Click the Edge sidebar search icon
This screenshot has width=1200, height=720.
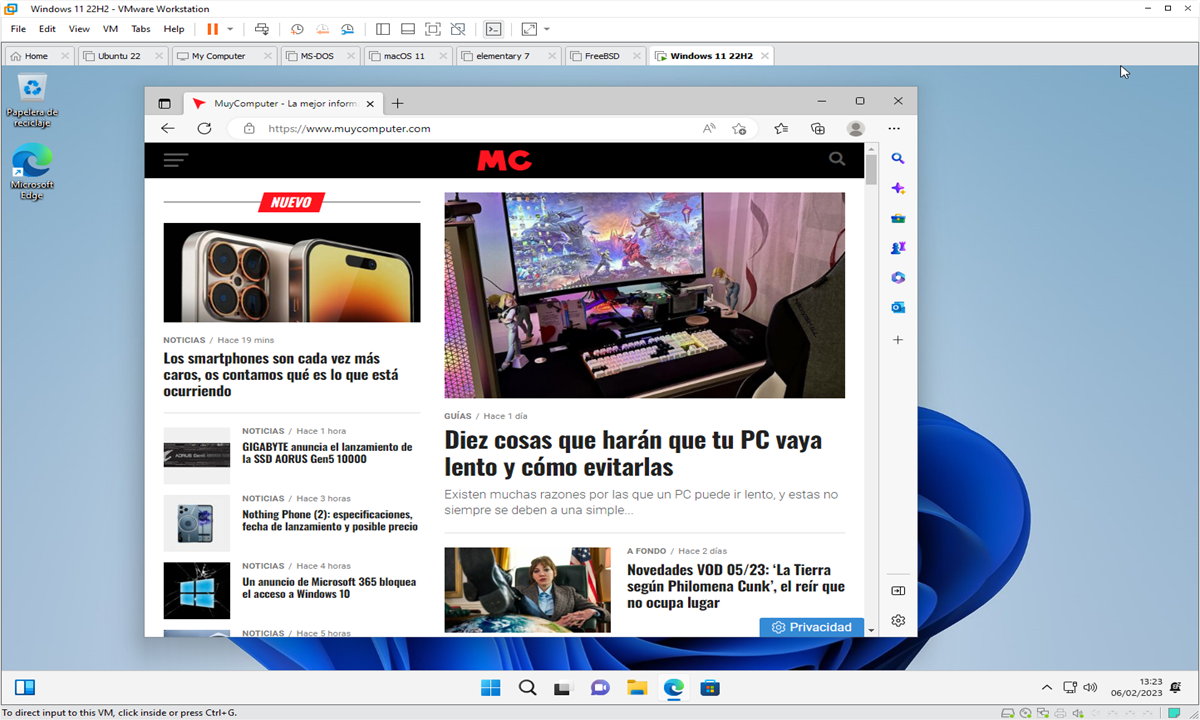(898, 158)
